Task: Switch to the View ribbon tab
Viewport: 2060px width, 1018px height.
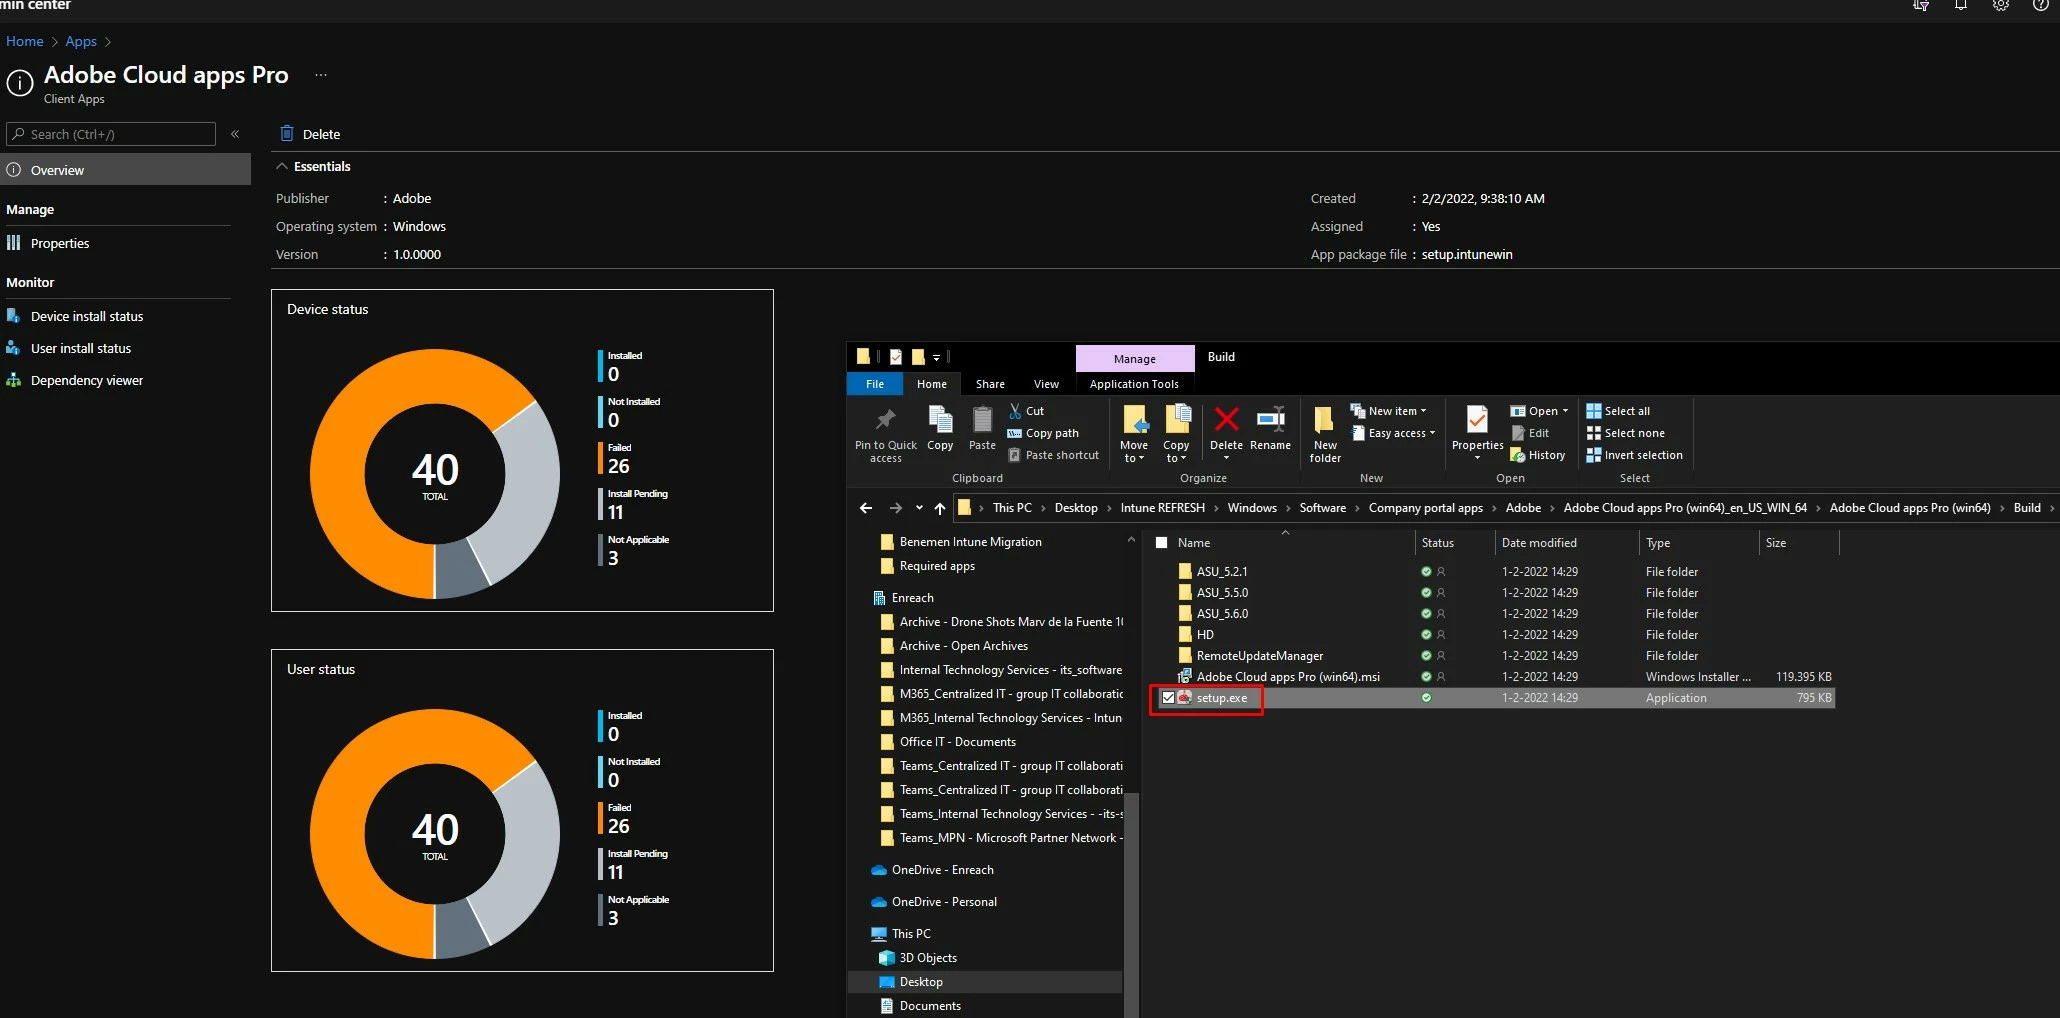Action: [1046, 384]
